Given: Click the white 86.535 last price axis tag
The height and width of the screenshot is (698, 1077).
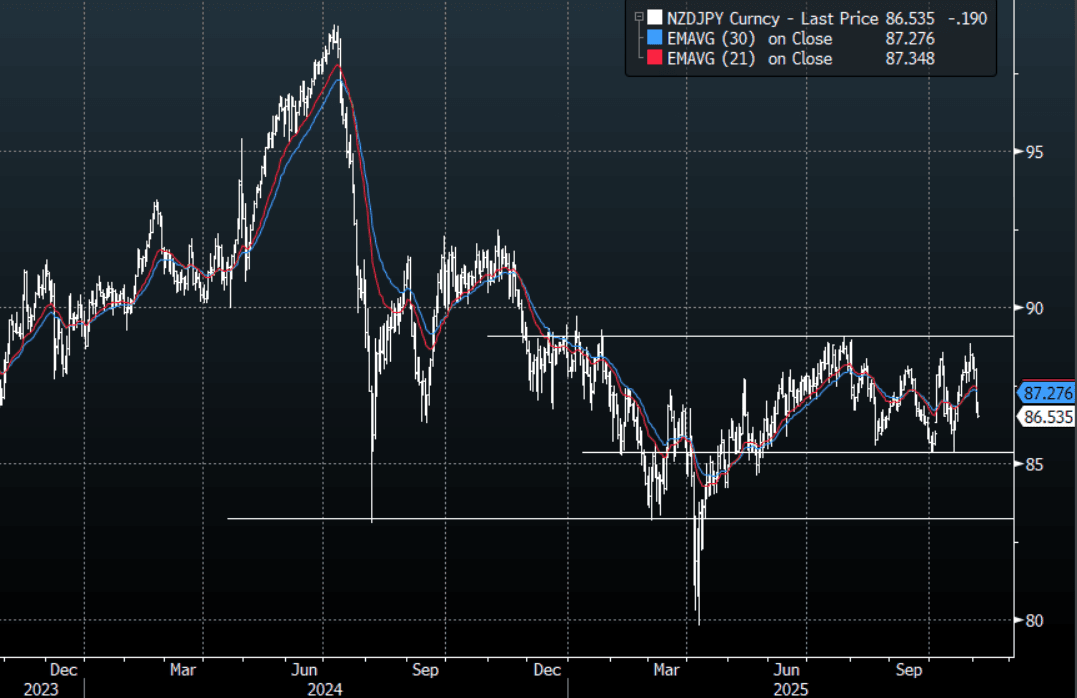Looking at the screenshot, I should click(x=1046, y=417).
